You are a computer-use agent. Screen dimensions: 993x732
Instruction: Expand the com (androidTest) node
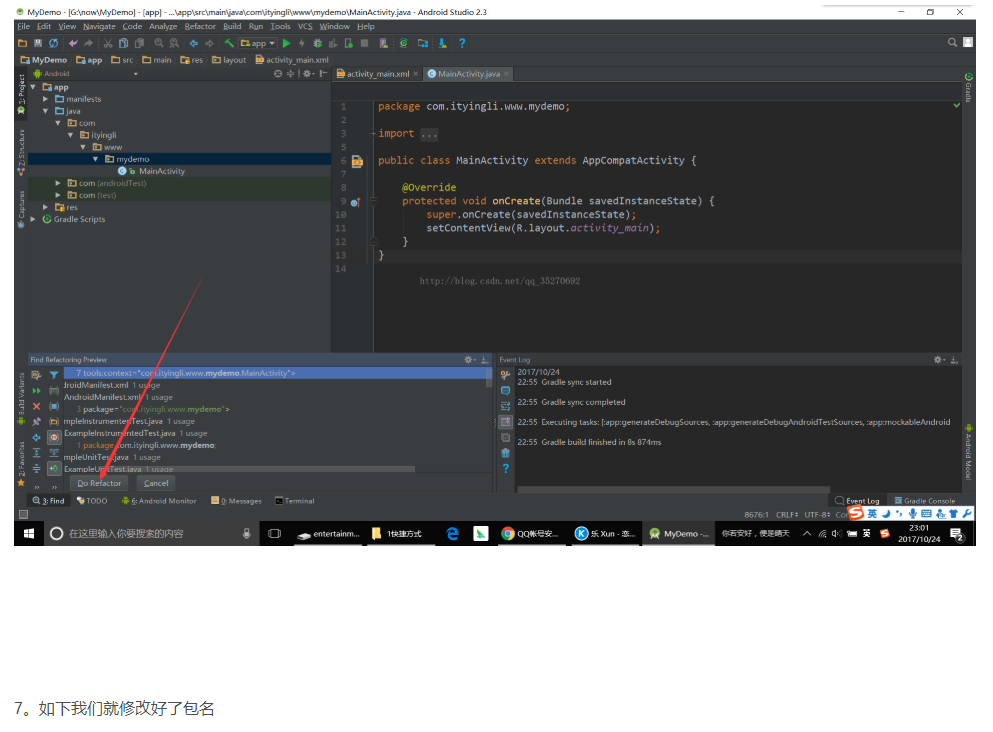58,183
